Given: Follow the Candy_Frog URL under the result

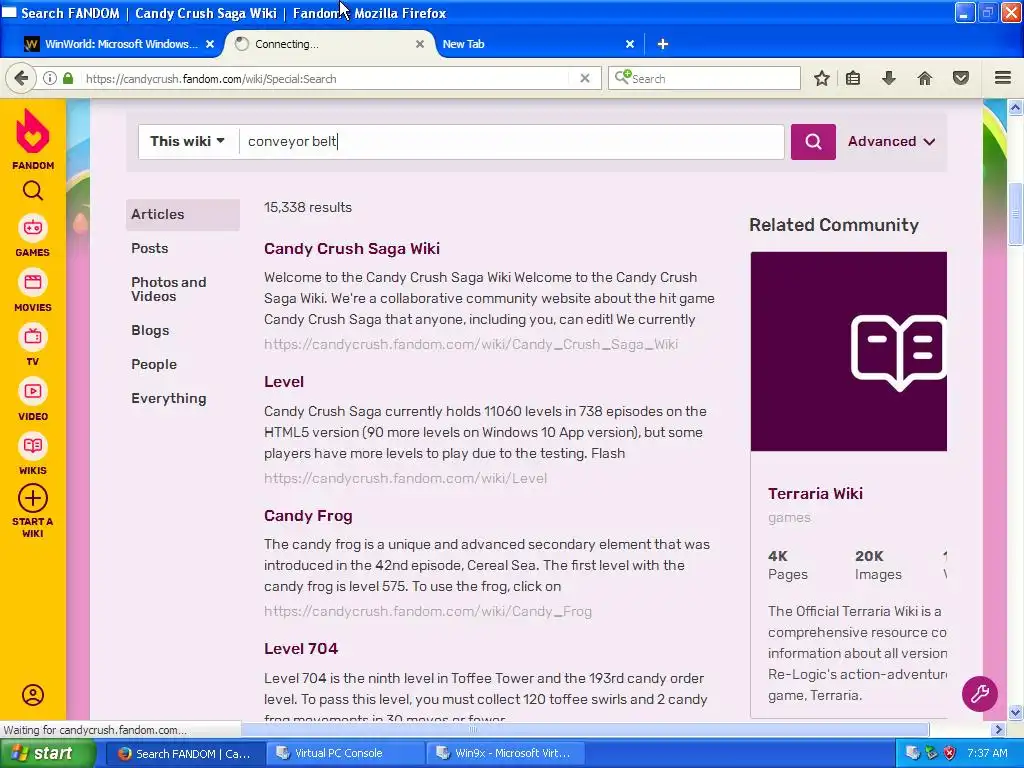Looking at the screenshot, I should pos(428,611).
